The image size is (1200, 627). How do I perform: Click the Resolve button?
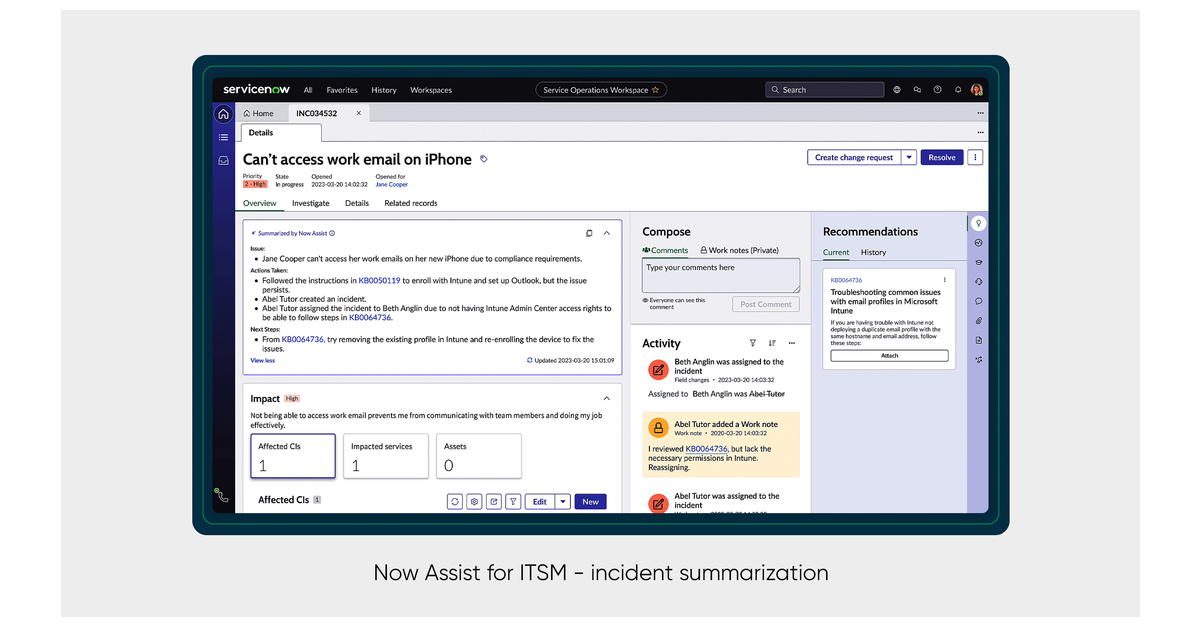point(941,157)
